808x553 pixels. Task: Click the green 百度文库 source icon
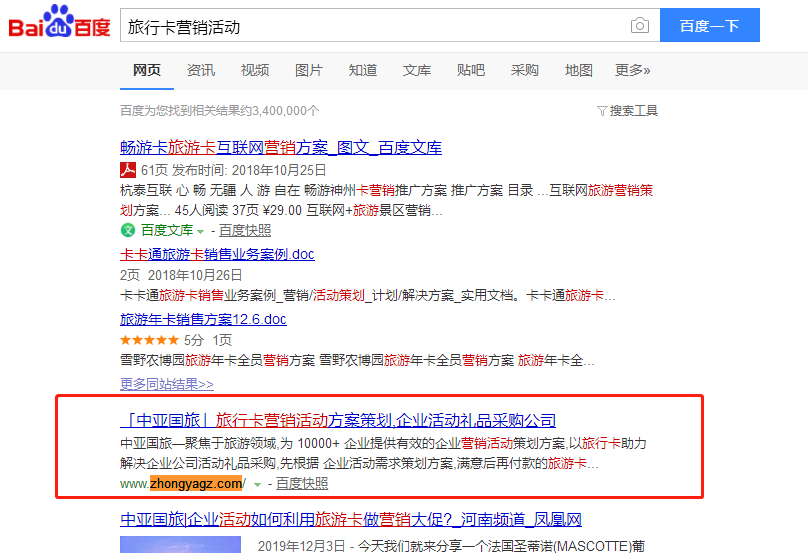[127, 230]
